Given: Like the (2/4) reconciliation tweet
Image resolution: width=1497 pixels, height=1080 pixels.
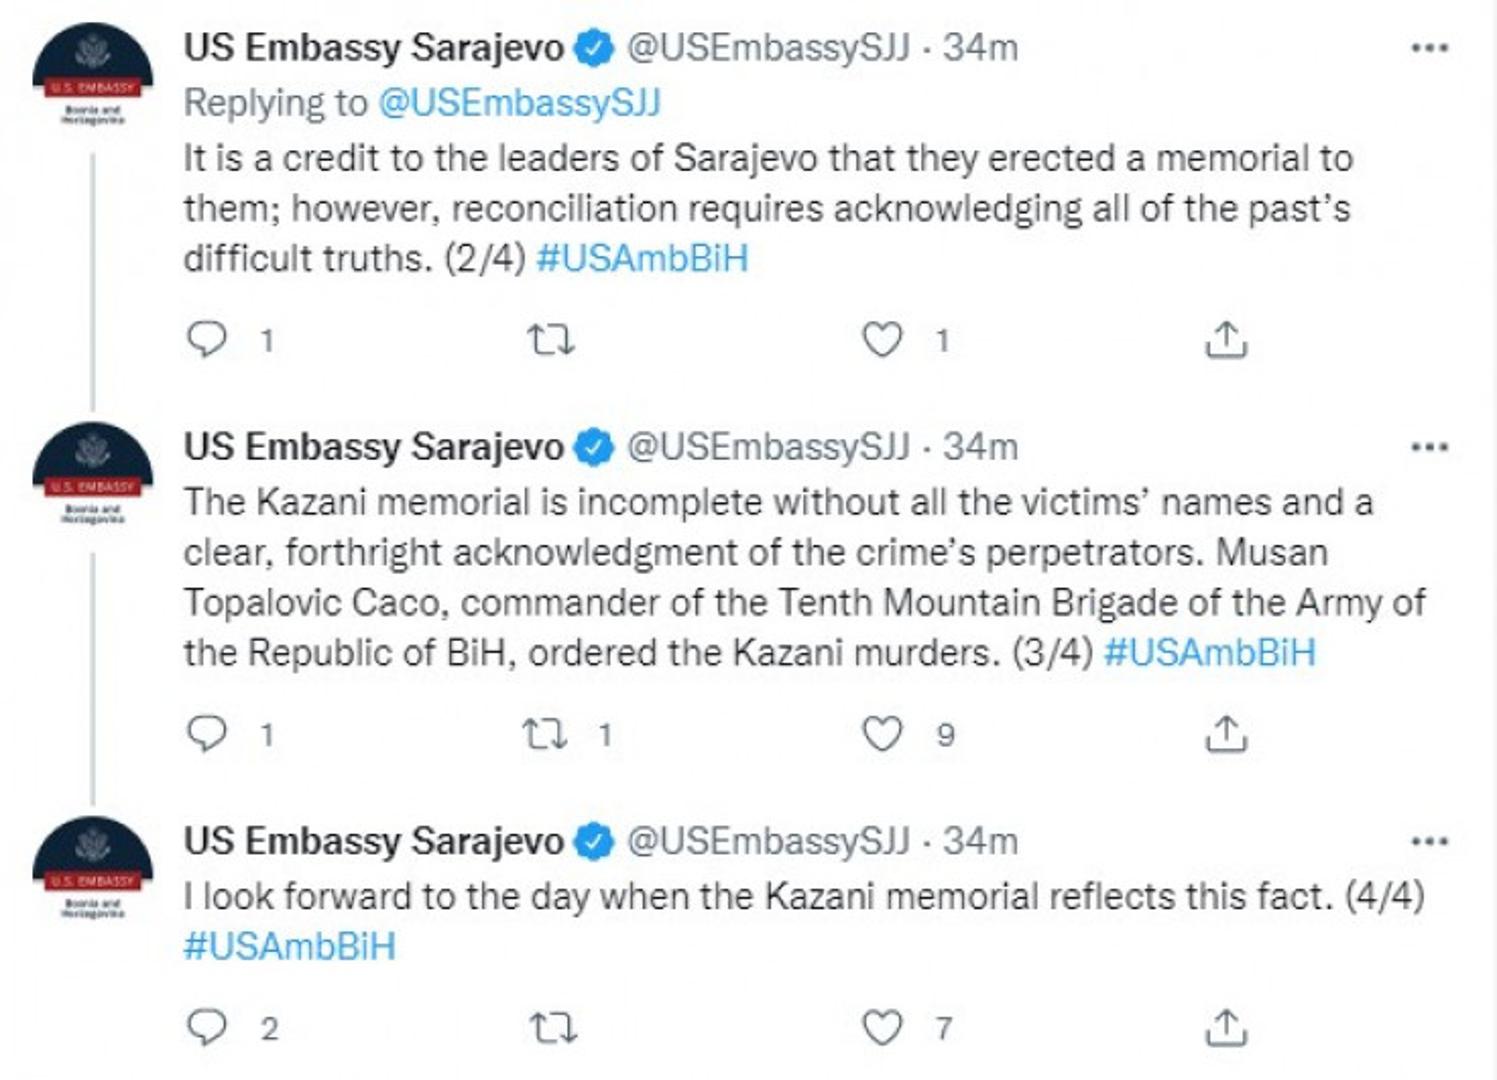Looking at the screenshot, I should (882, 341).
